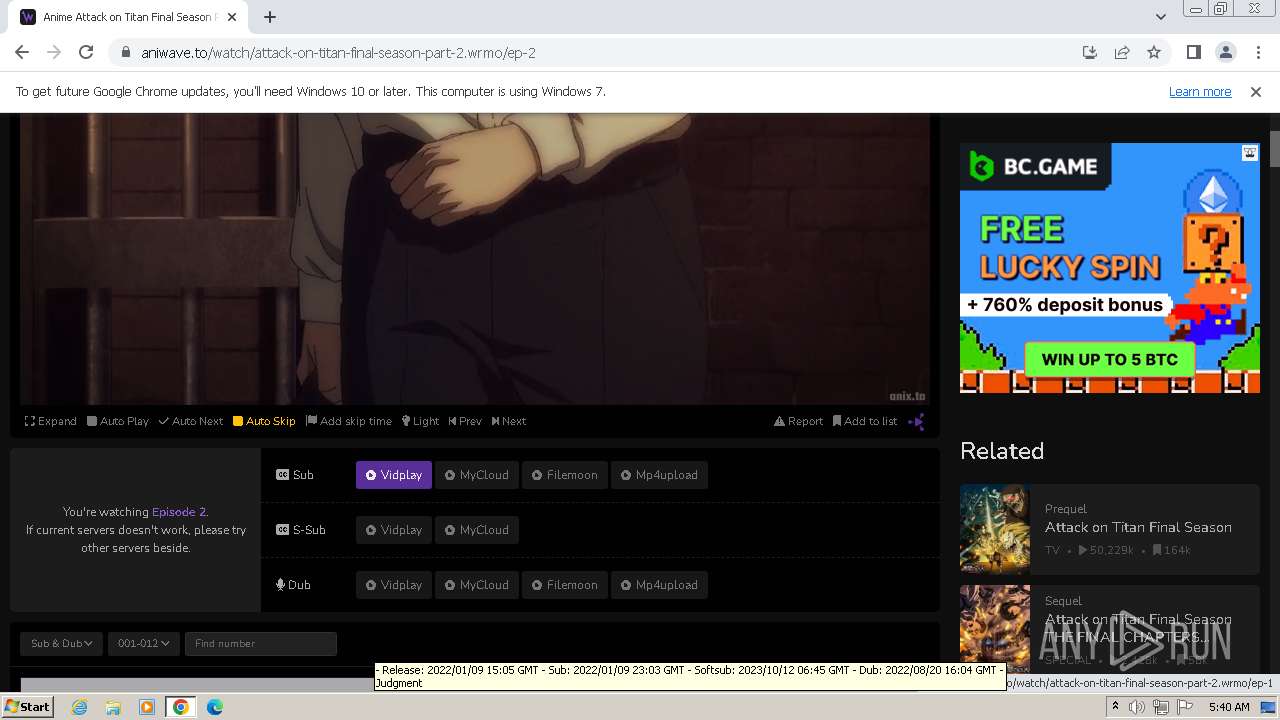Select Dub MyCloud server

pyautogui.click(x=477, y=585)
